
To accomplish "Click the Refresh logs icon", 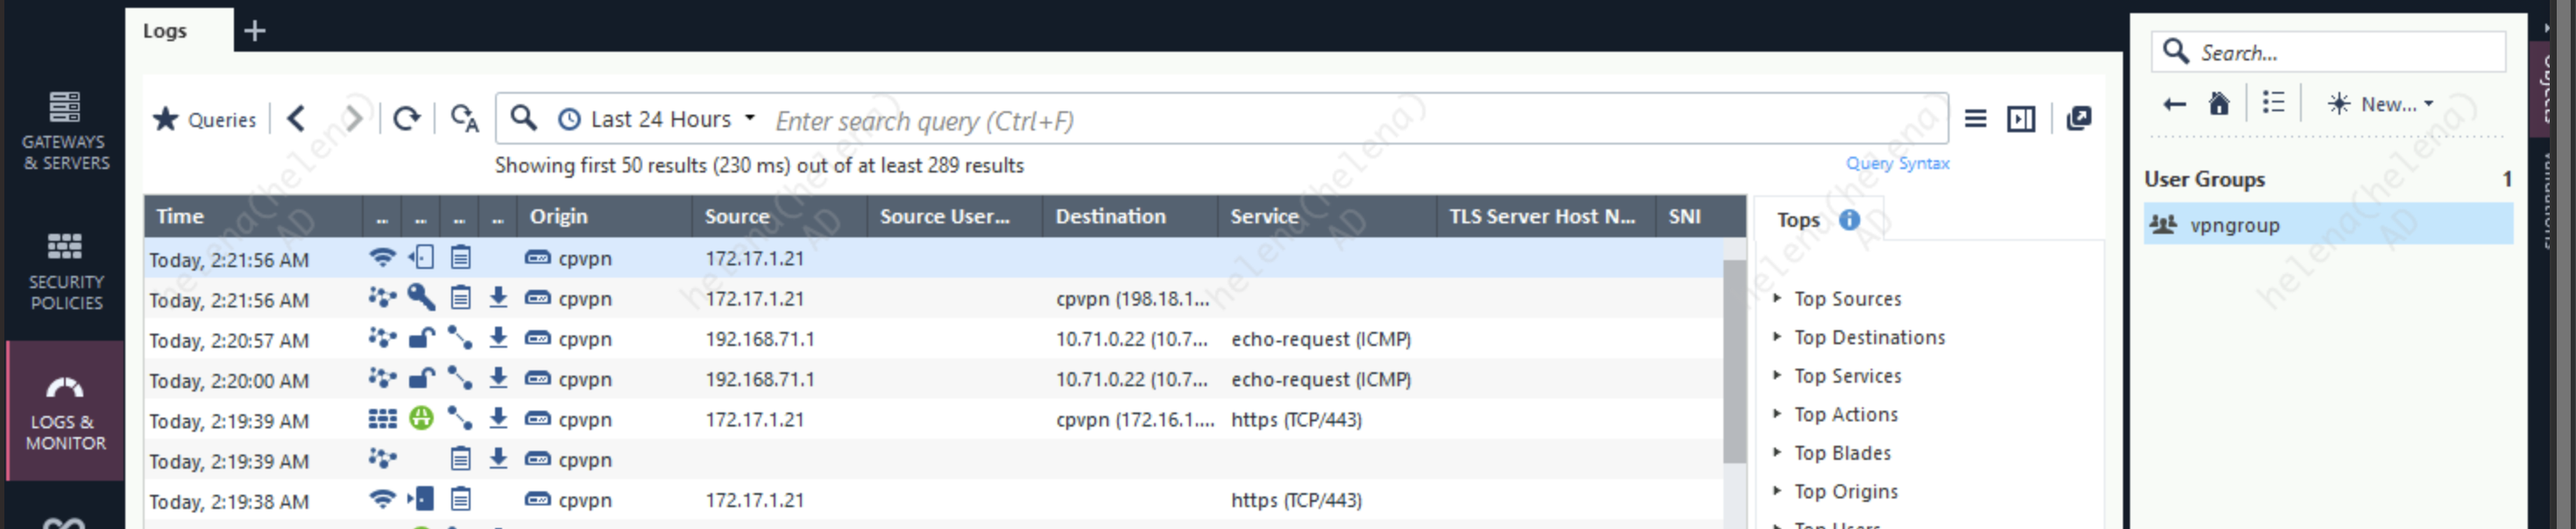I will tap(406, 119).
